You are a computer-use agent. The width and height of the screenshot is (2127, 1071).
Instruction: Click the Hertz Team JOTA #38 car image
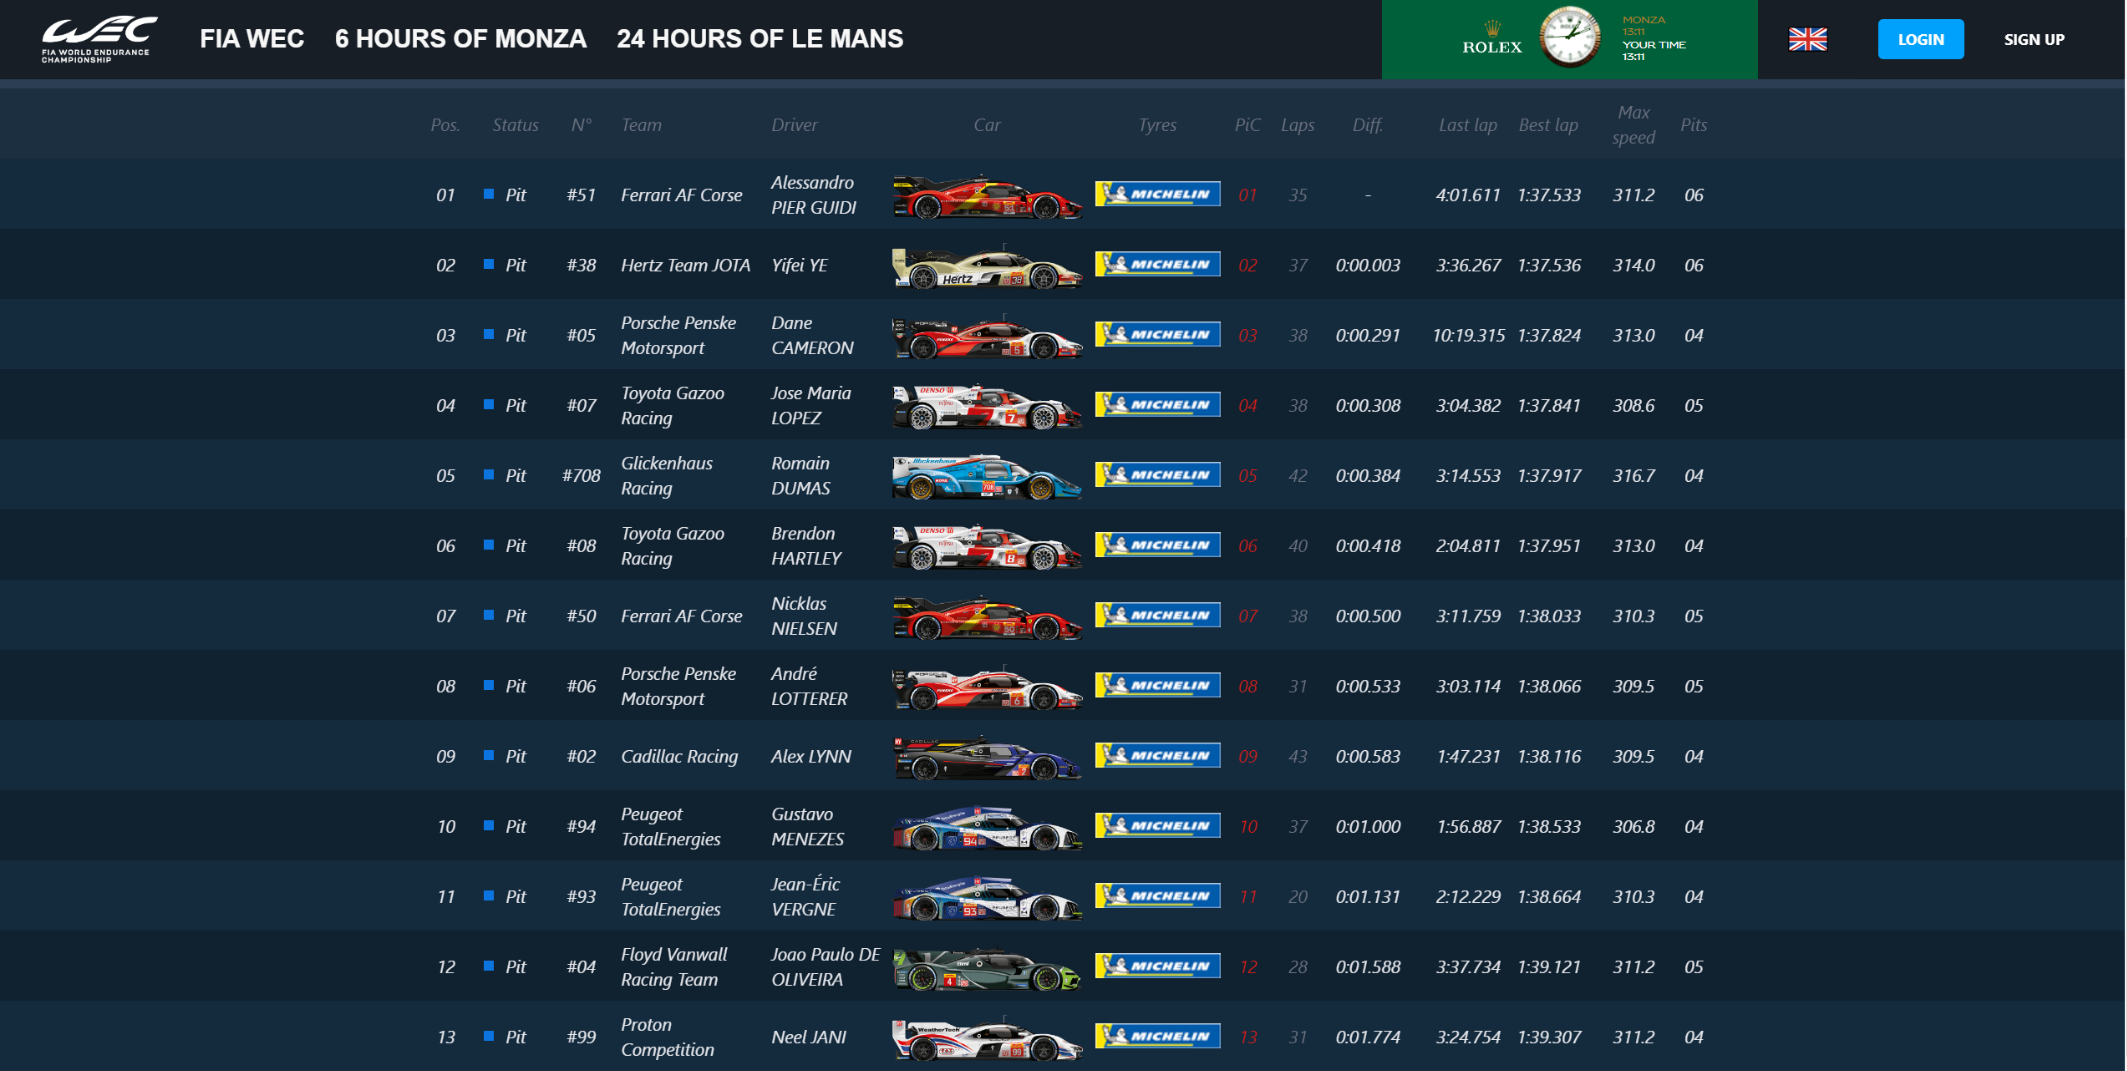point(986,266)
